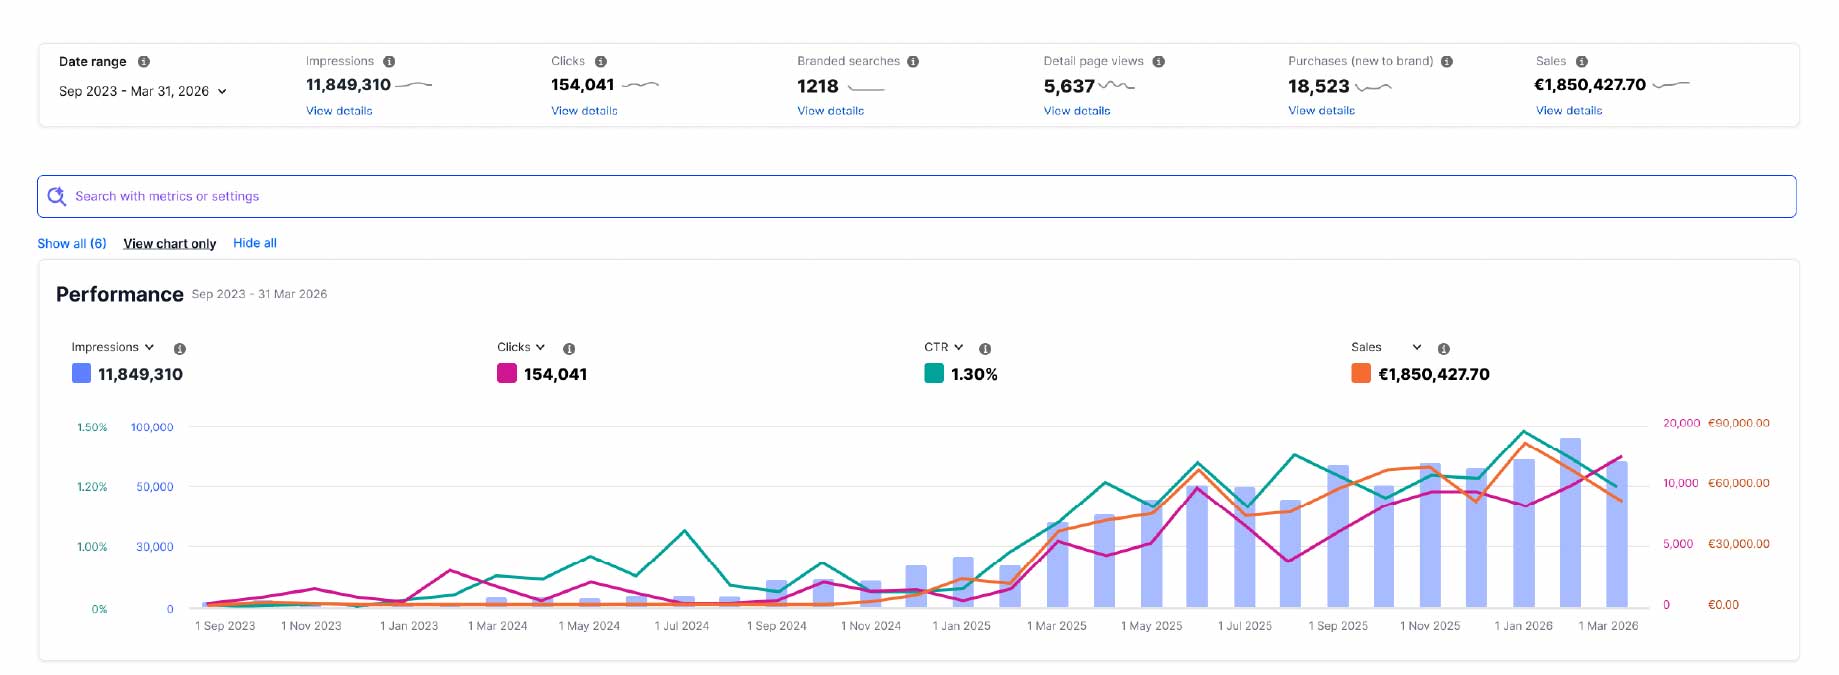Click the info icon next to Date range
This screenshot has width=1839, height=675.
click(x=144, y=62)
